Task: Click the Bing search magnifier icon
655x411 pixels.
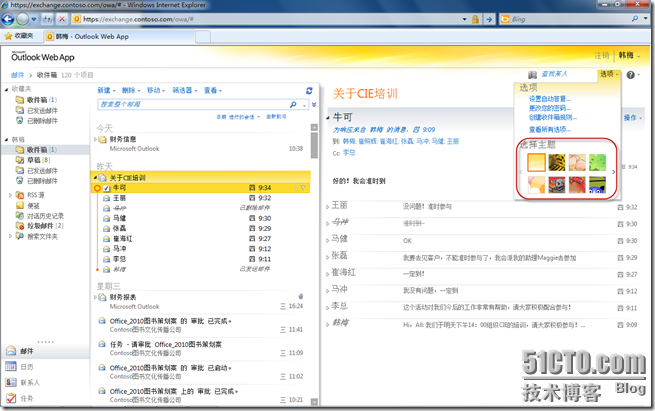Action: 635,19
